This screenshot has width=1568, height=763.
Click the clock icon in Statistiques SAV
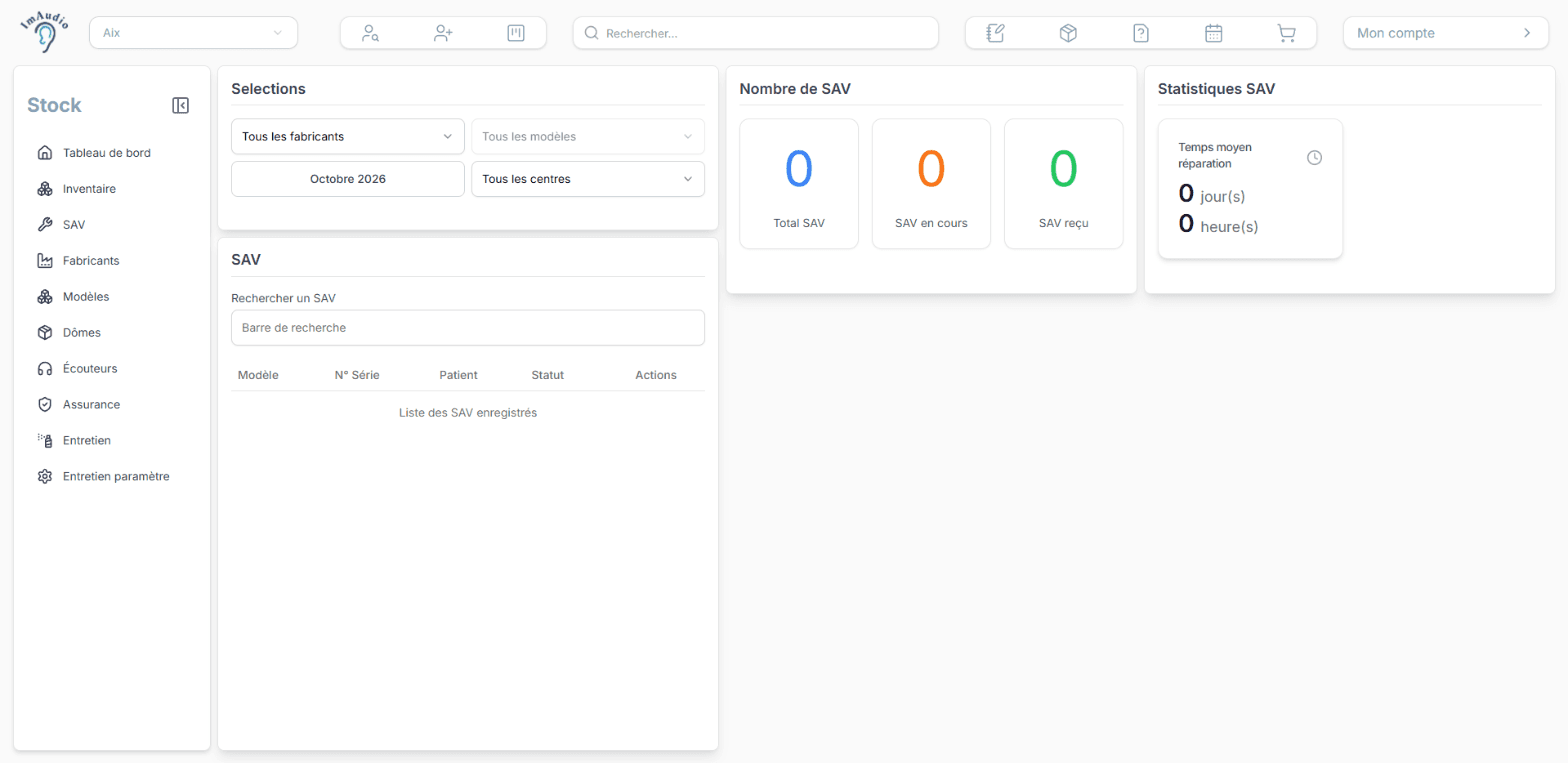pyautogui.click(x=1315, y=157)
